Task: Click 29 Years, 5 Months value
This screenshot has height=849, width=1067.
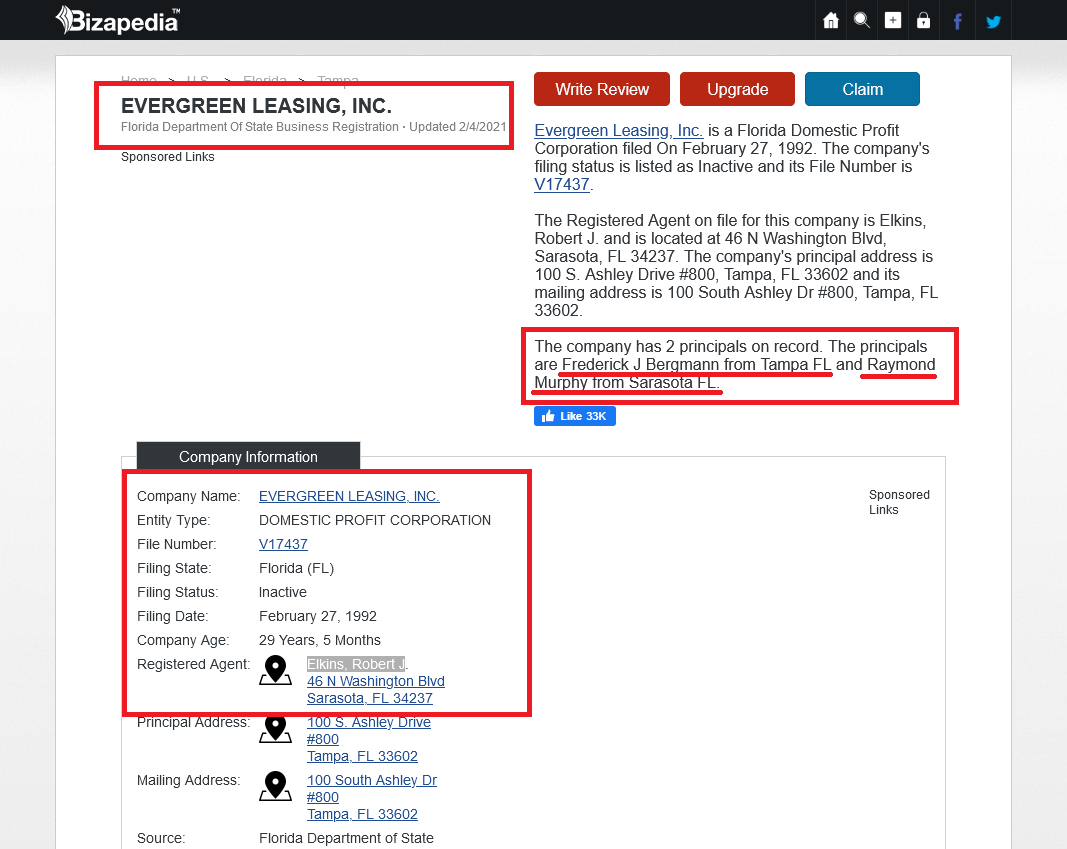Action: pos(320,640)
